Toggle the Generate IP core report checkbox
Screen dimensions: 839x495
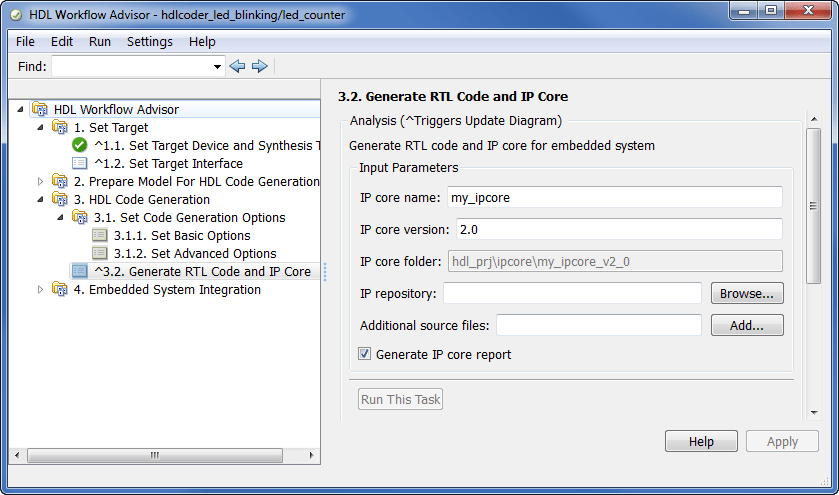pos(365,354)
